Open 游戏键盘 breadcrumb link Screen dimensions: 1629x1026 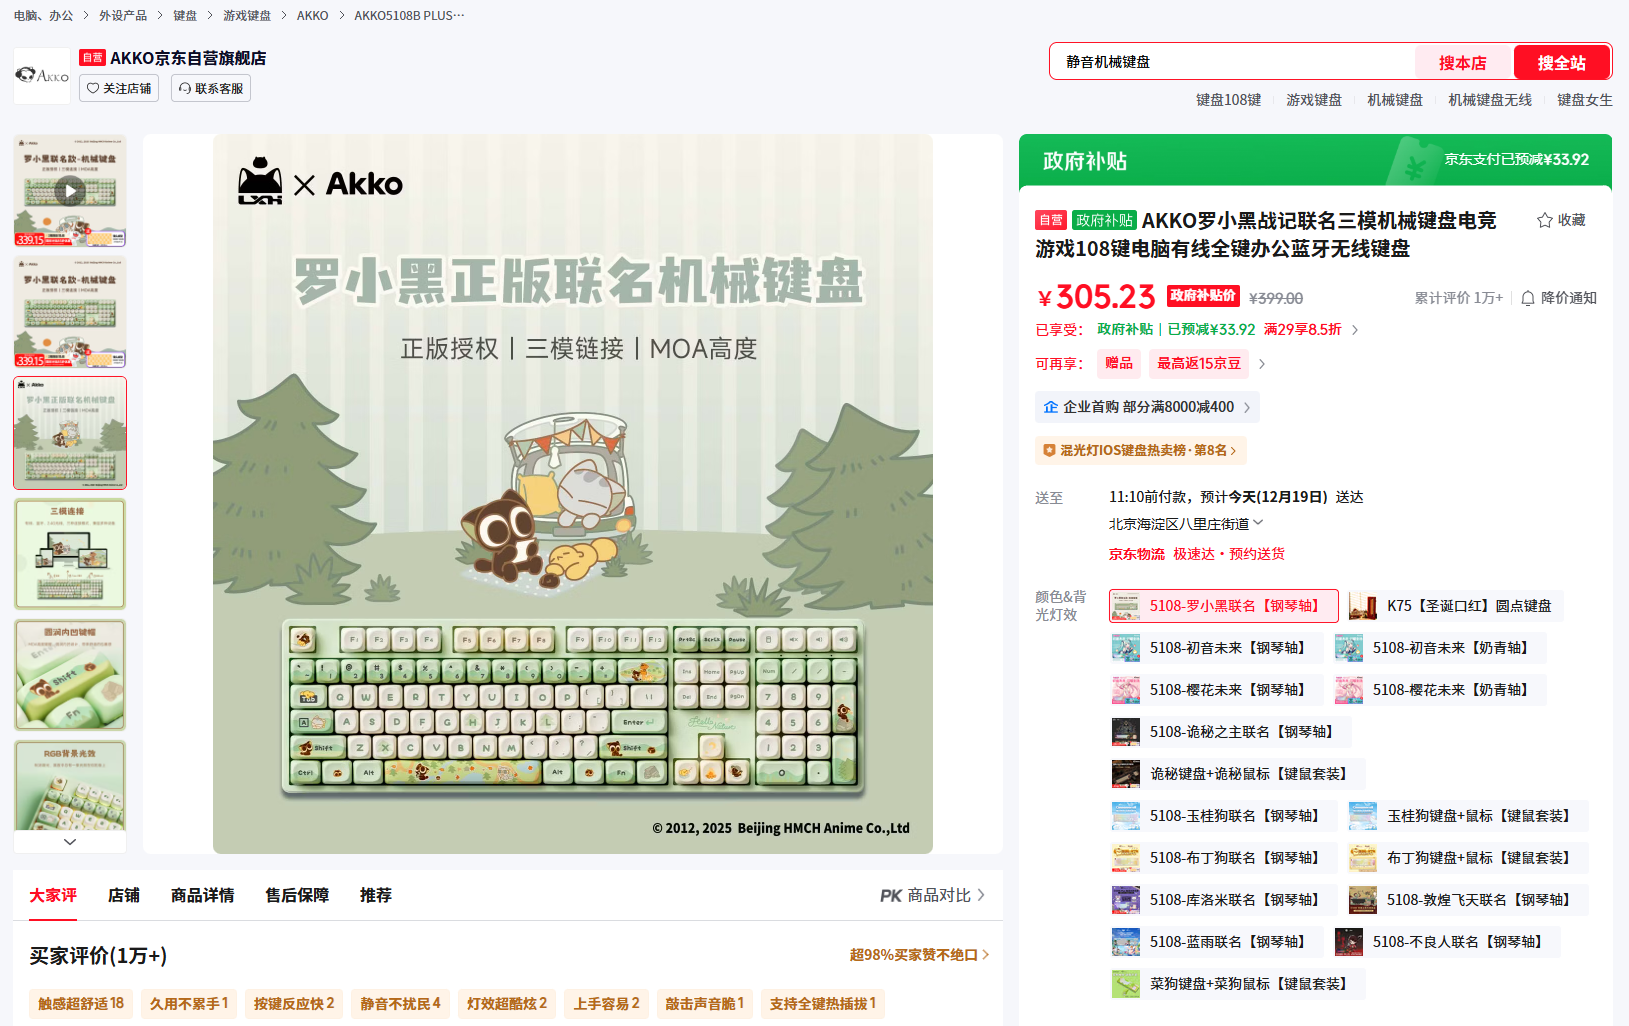[x=247, y=16]
